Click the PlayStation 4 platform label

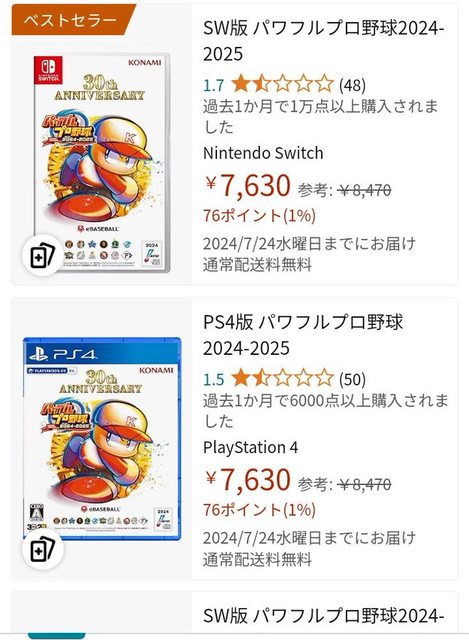(251, 447)
